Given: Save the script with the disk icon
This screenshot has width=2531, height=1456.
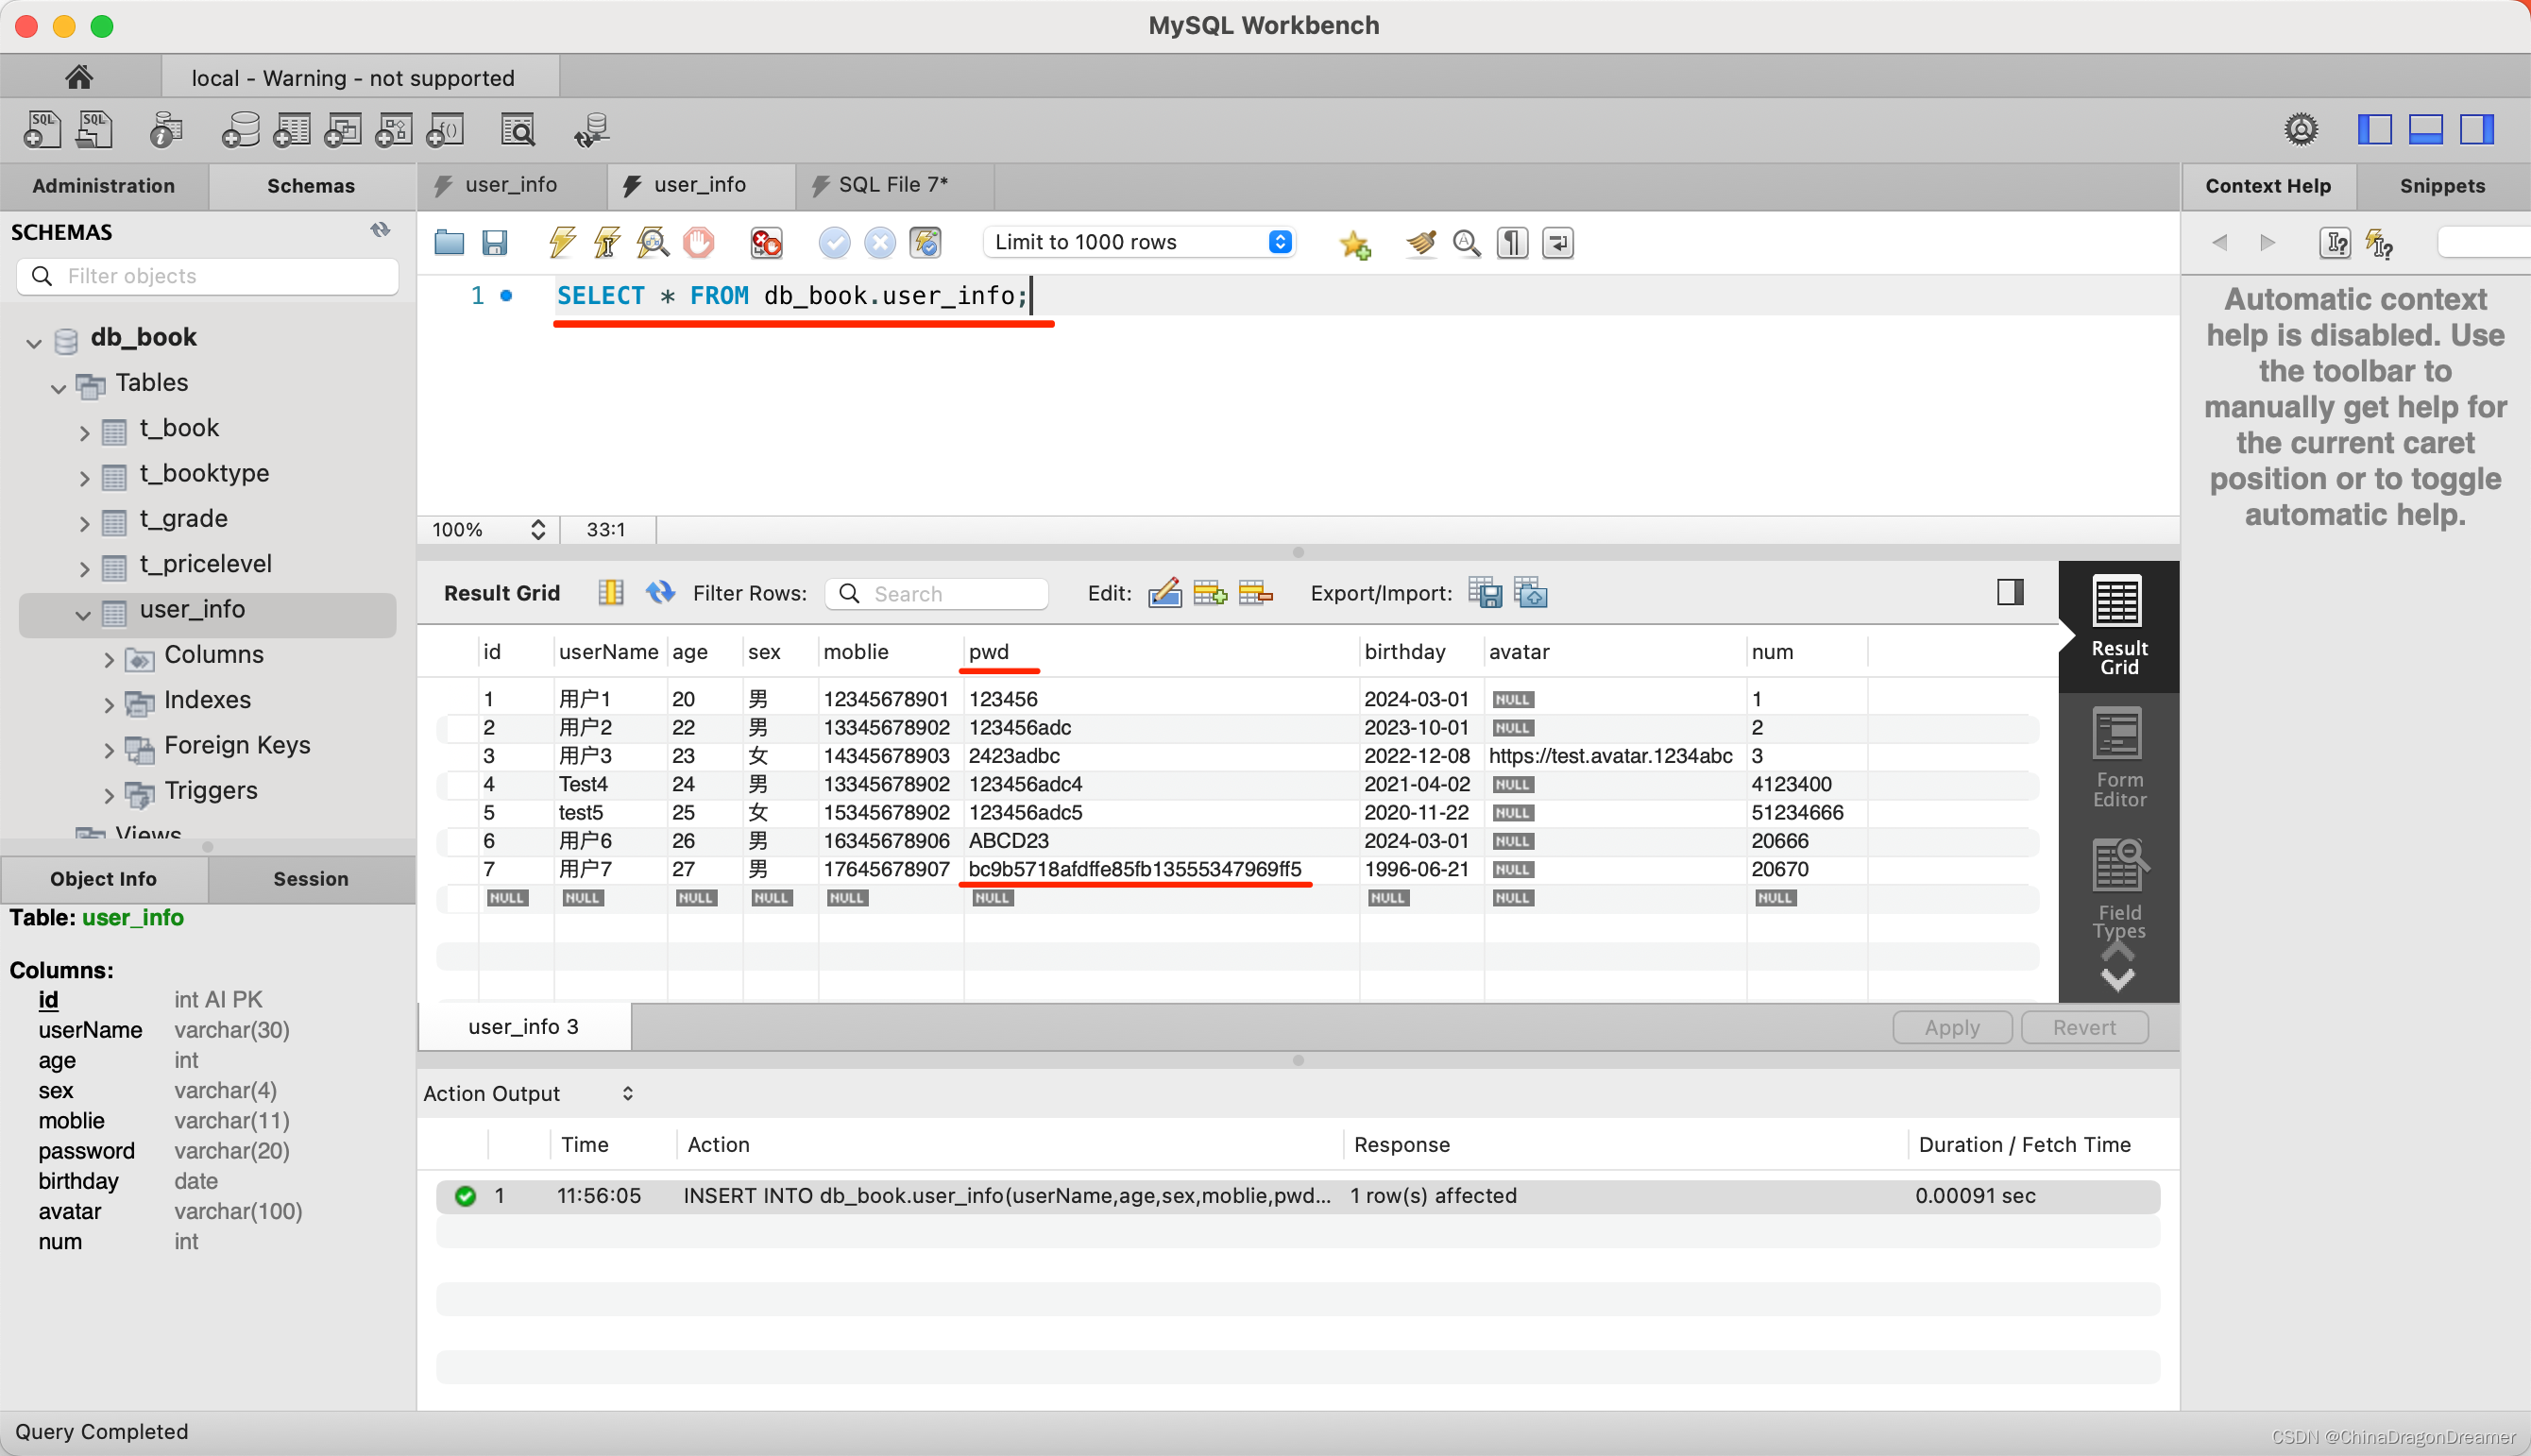Looking at the screenshot, I should tap(494, 243).
